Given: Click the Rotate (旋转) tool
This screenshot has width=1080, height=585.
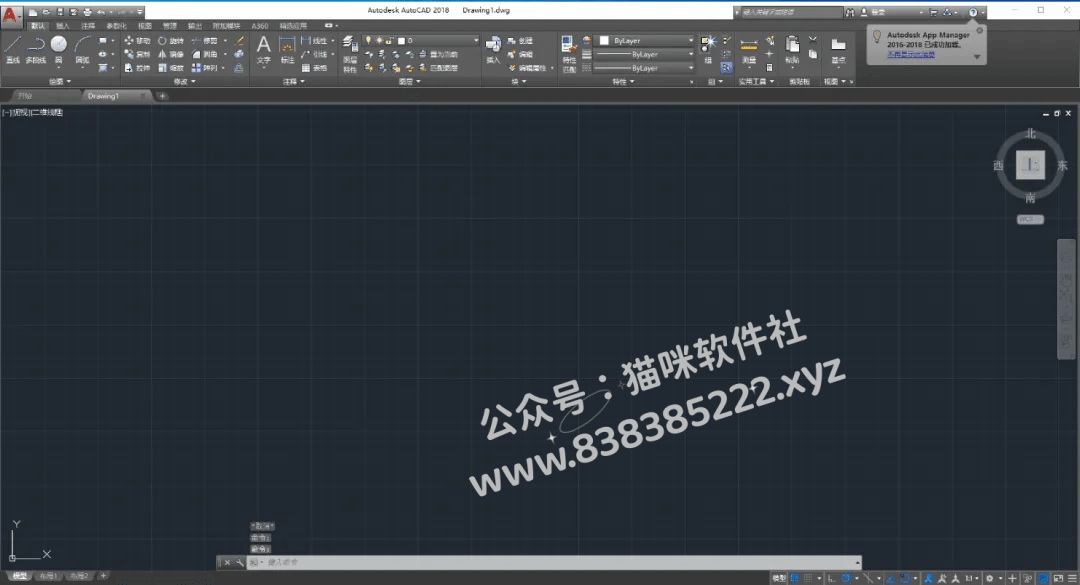Looking at the screenshot, I should click(171, 41).
